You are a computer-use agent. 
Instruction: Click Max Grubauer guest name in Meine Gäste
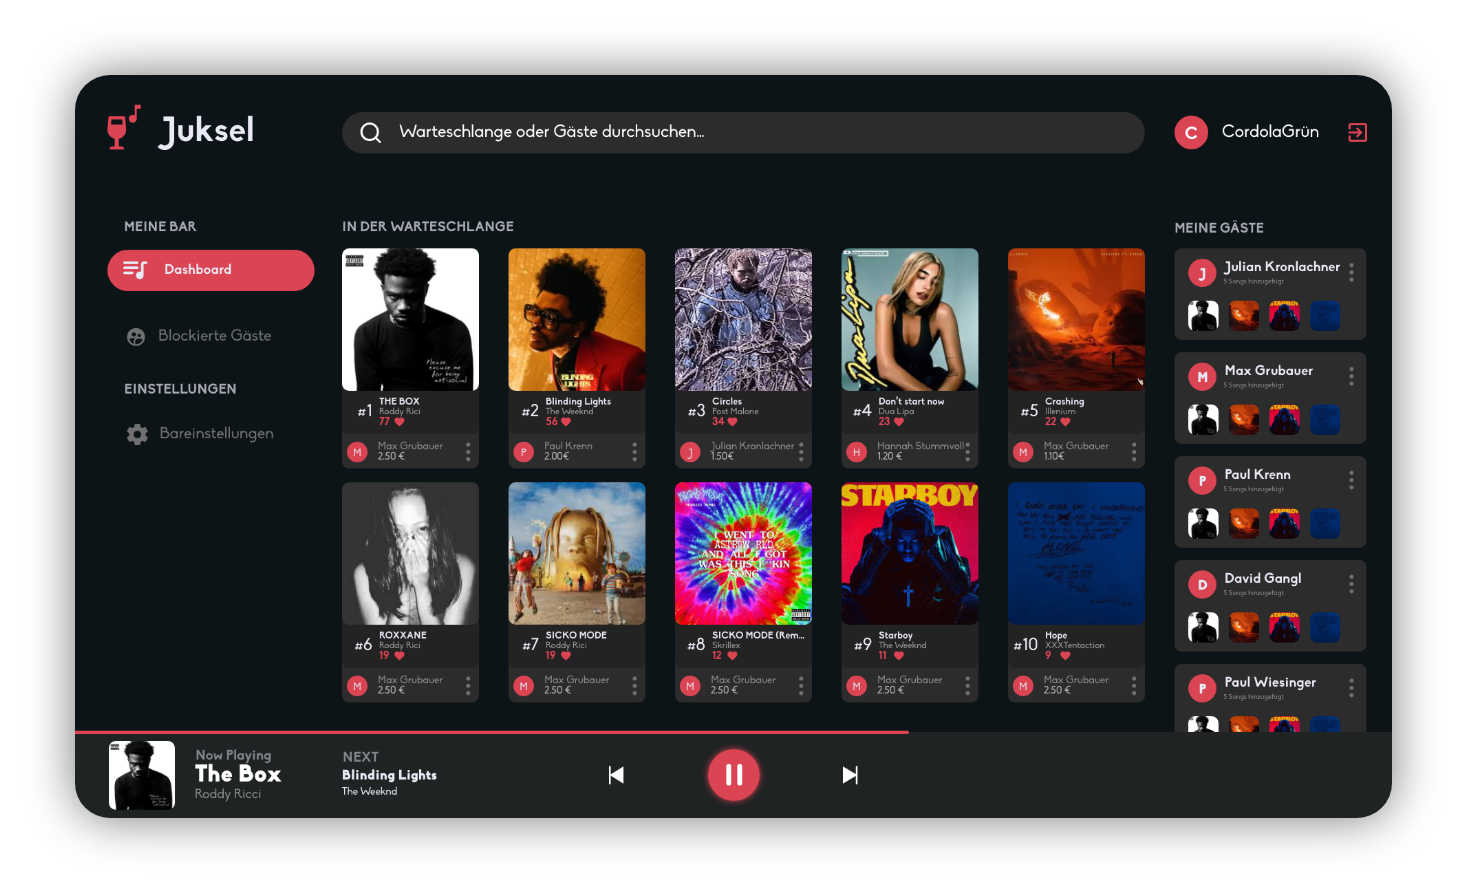point(1269,370)
